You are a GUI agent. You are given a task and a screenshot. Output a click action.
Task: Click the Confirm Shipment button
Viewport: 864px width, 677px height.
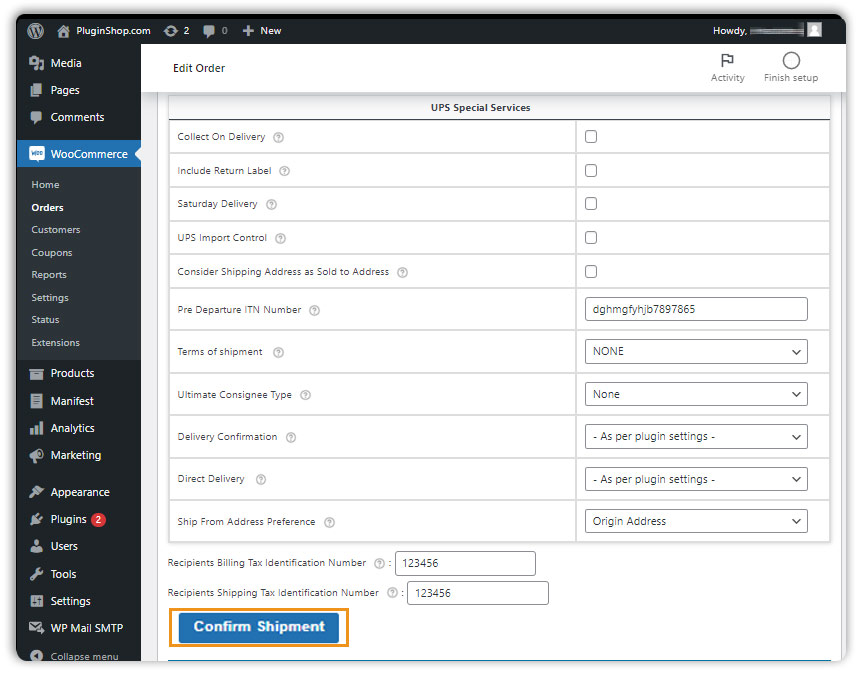coord(259,627)
